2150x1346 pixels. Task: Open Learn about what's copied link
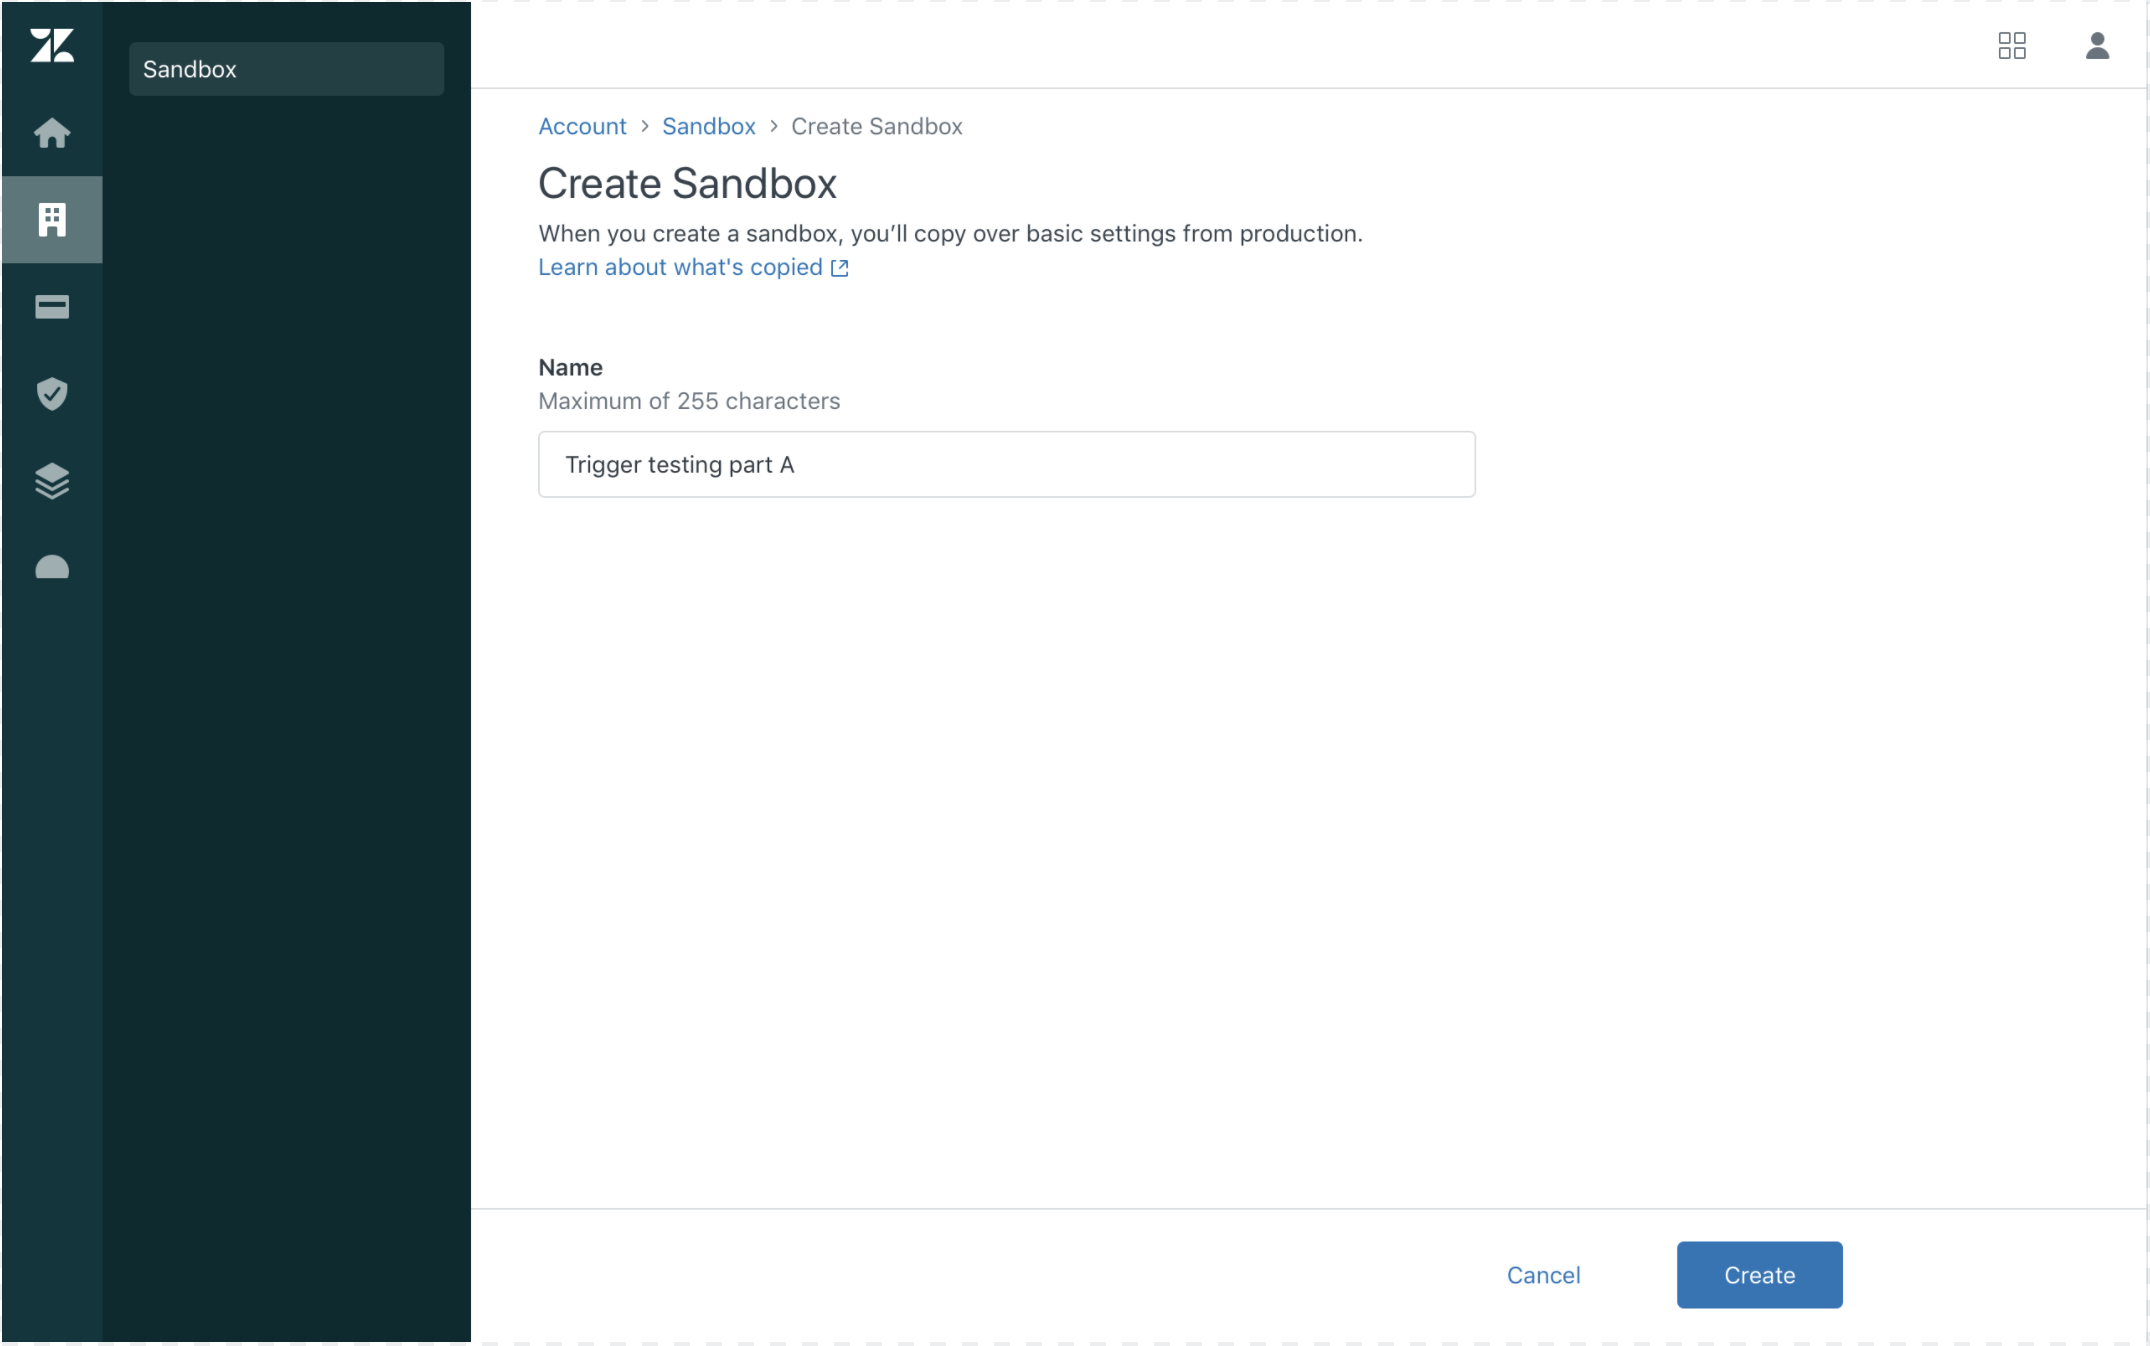point(680,267)
